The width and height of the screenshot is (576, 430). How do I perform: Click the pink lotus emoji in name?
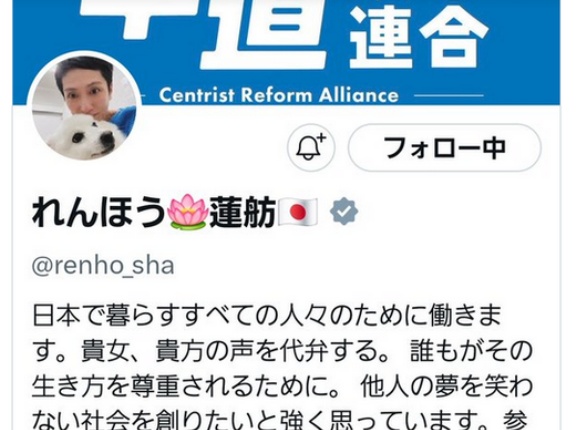coord(187,212)
